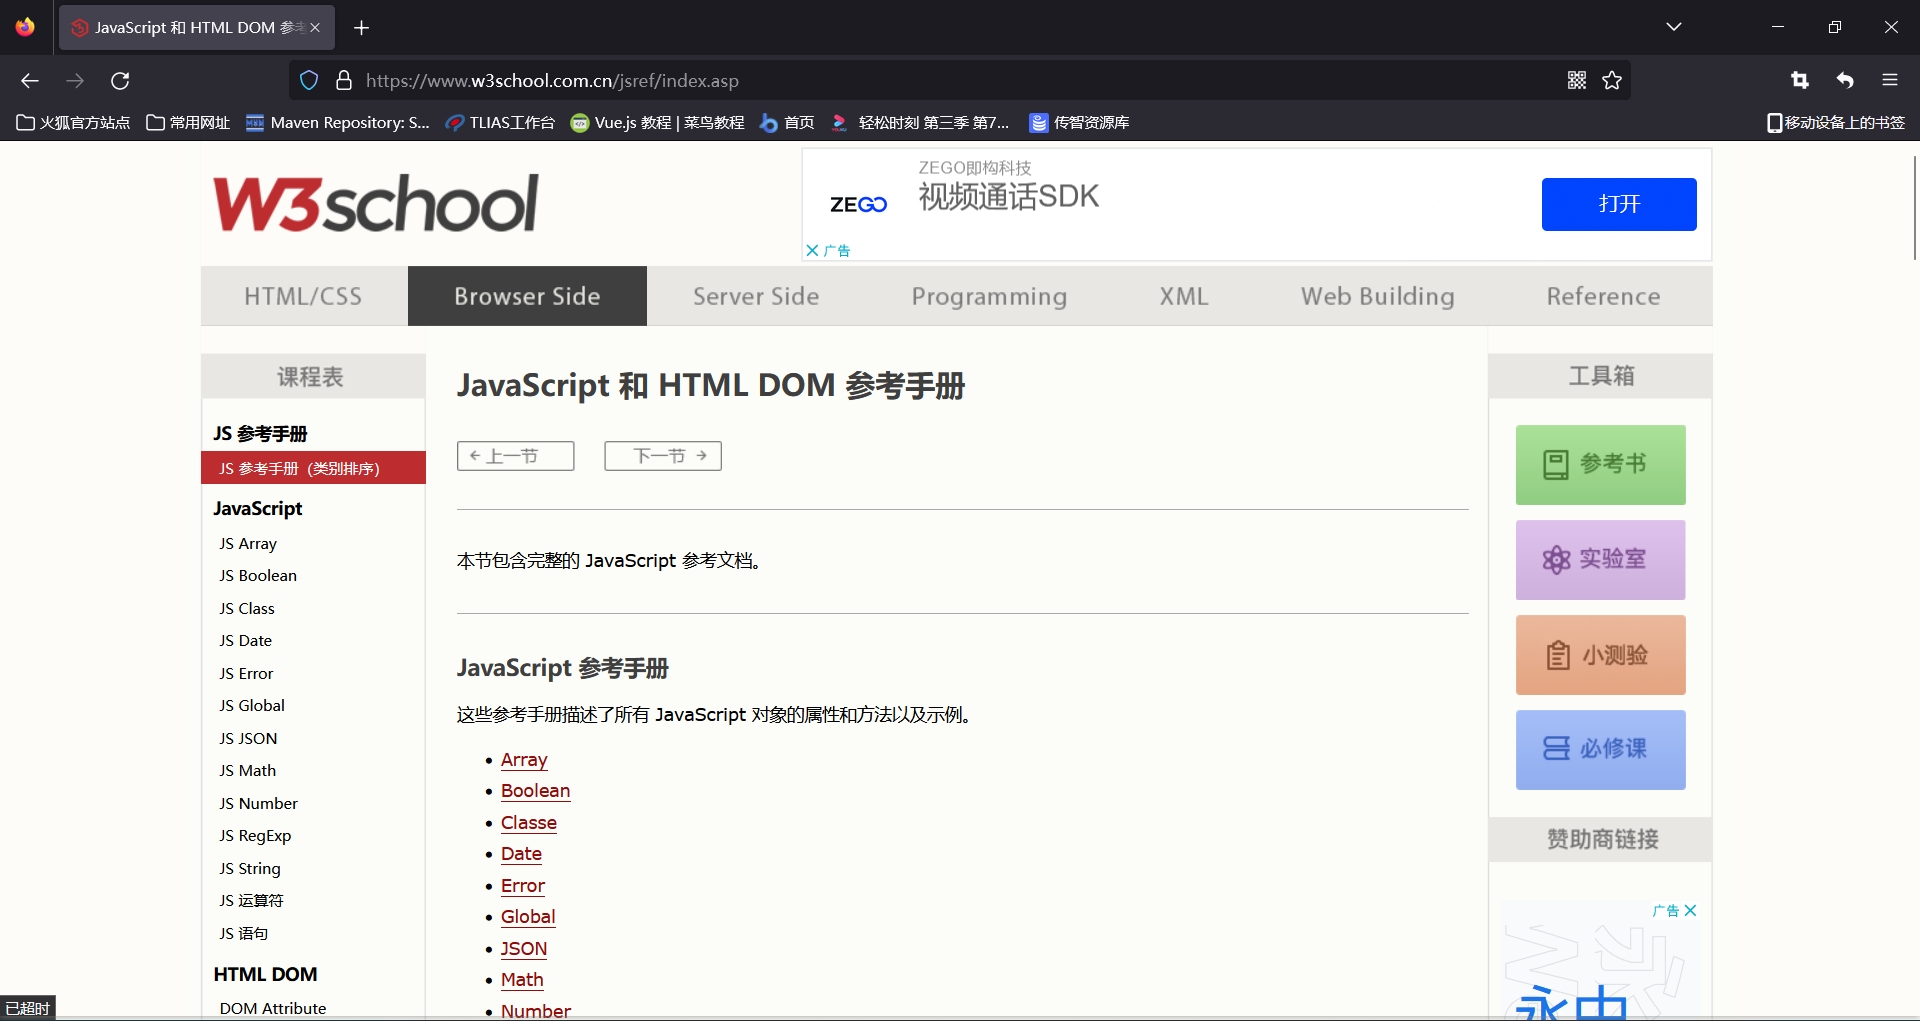Screen dimensions: 1920x1021
Task: Click the 下一节 next section button
Action: (x=663, y=456)
